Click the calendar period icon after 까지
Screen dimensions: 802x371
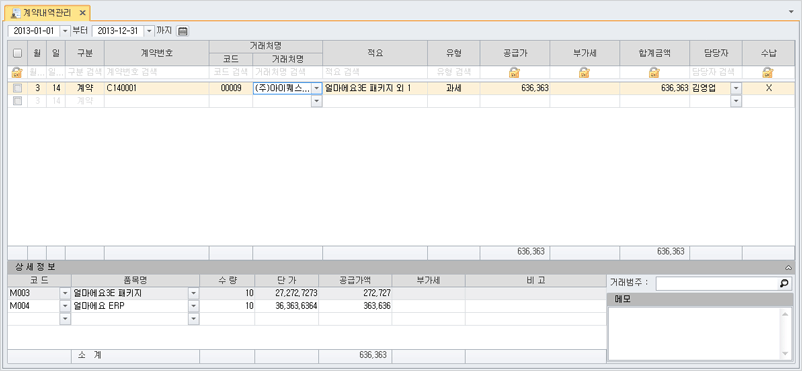(x=183, y=31)
